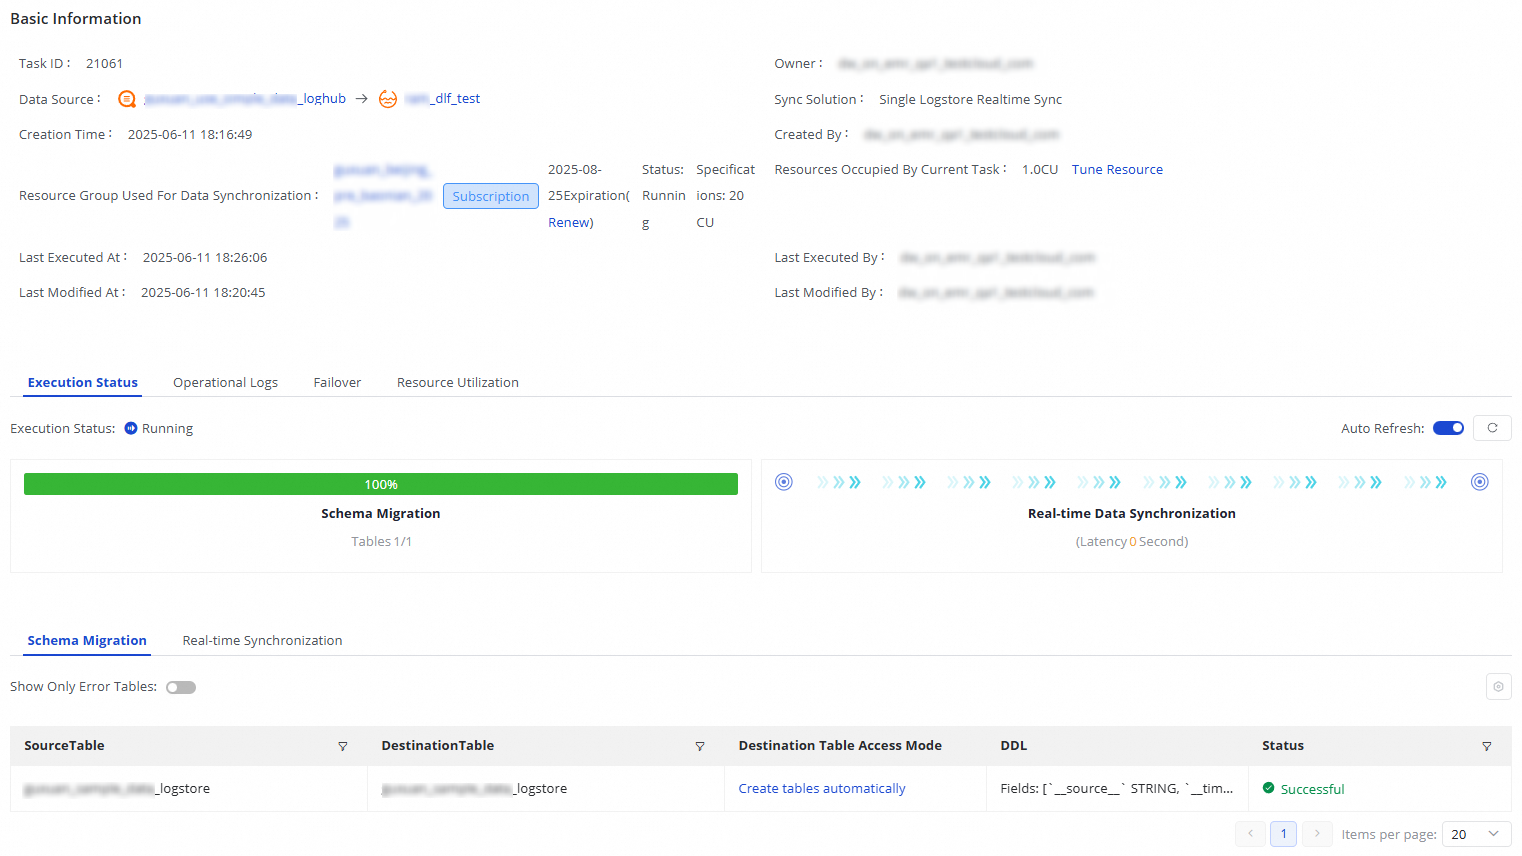The width and height of the screenshot is (1522, 856).
Task: Click Create tables automatically link
Action: [822, 788]
